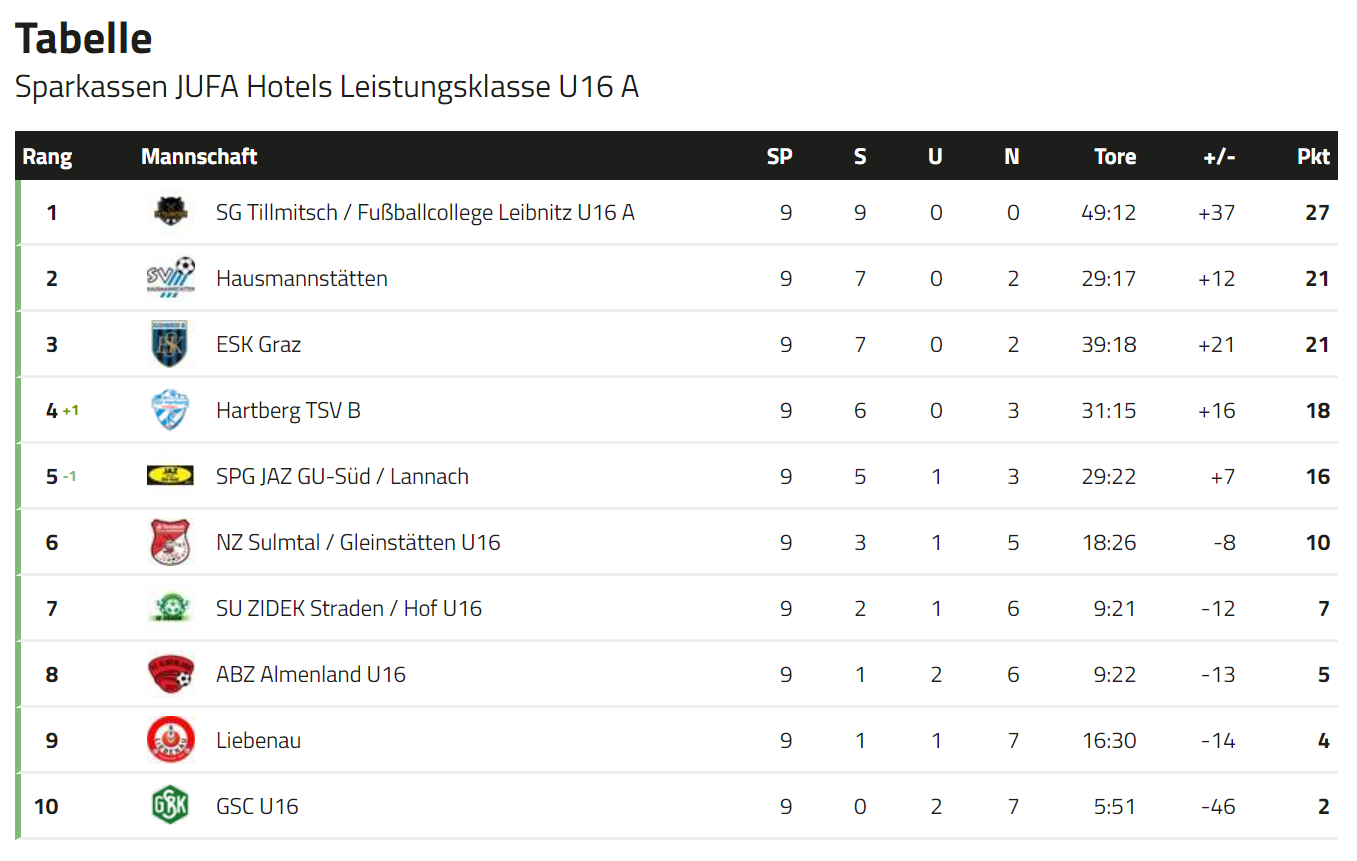Viewport: 1357px width, 861px height.
Task: Open SG Tillmitsch / Fußballcollege Leibnitz team link
Action: pos(425,212)
